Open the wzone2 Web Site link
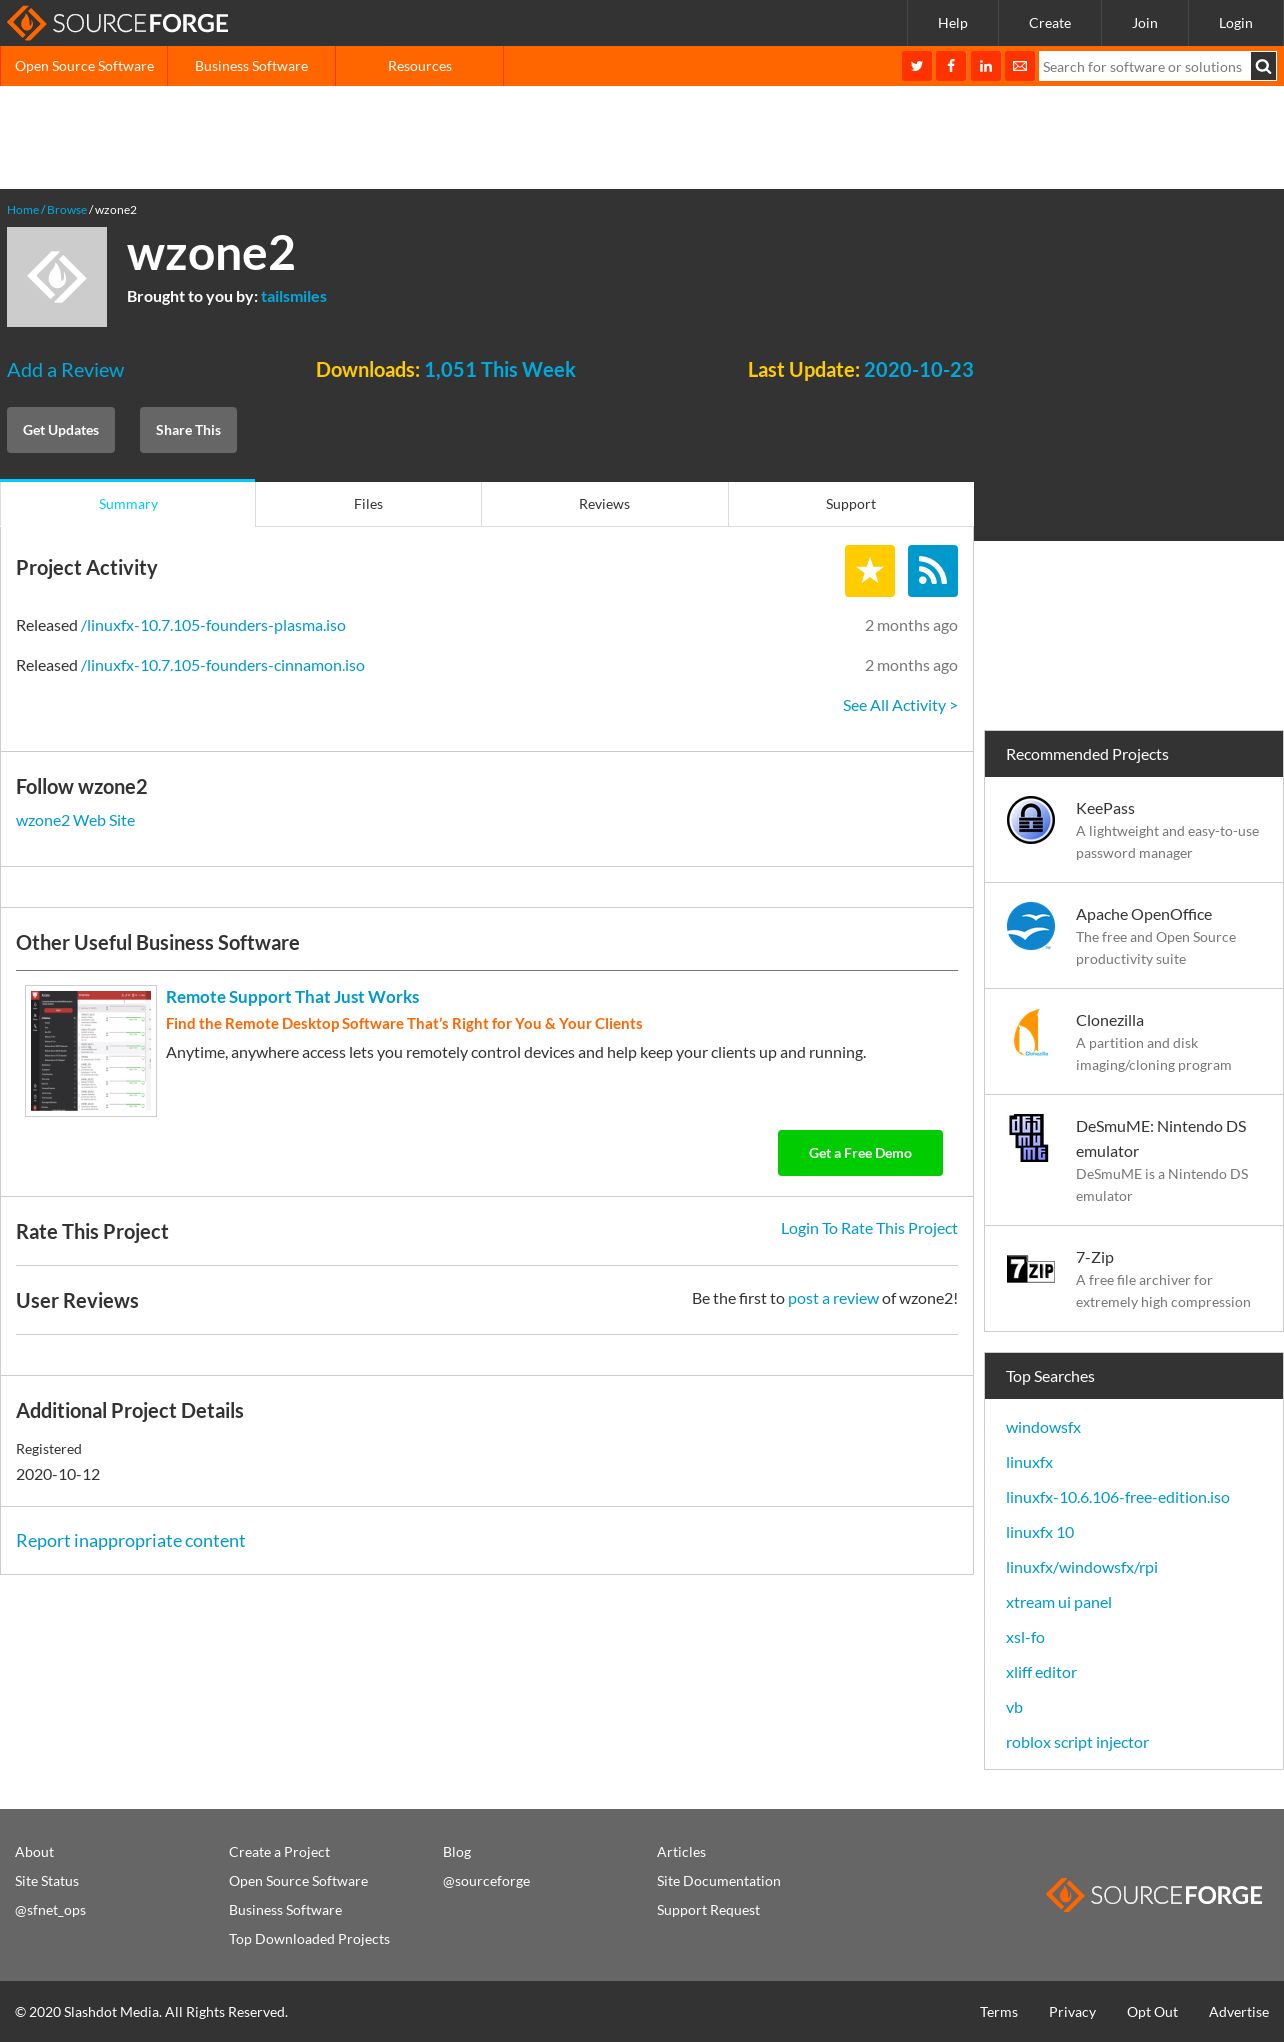 [75, 820]
